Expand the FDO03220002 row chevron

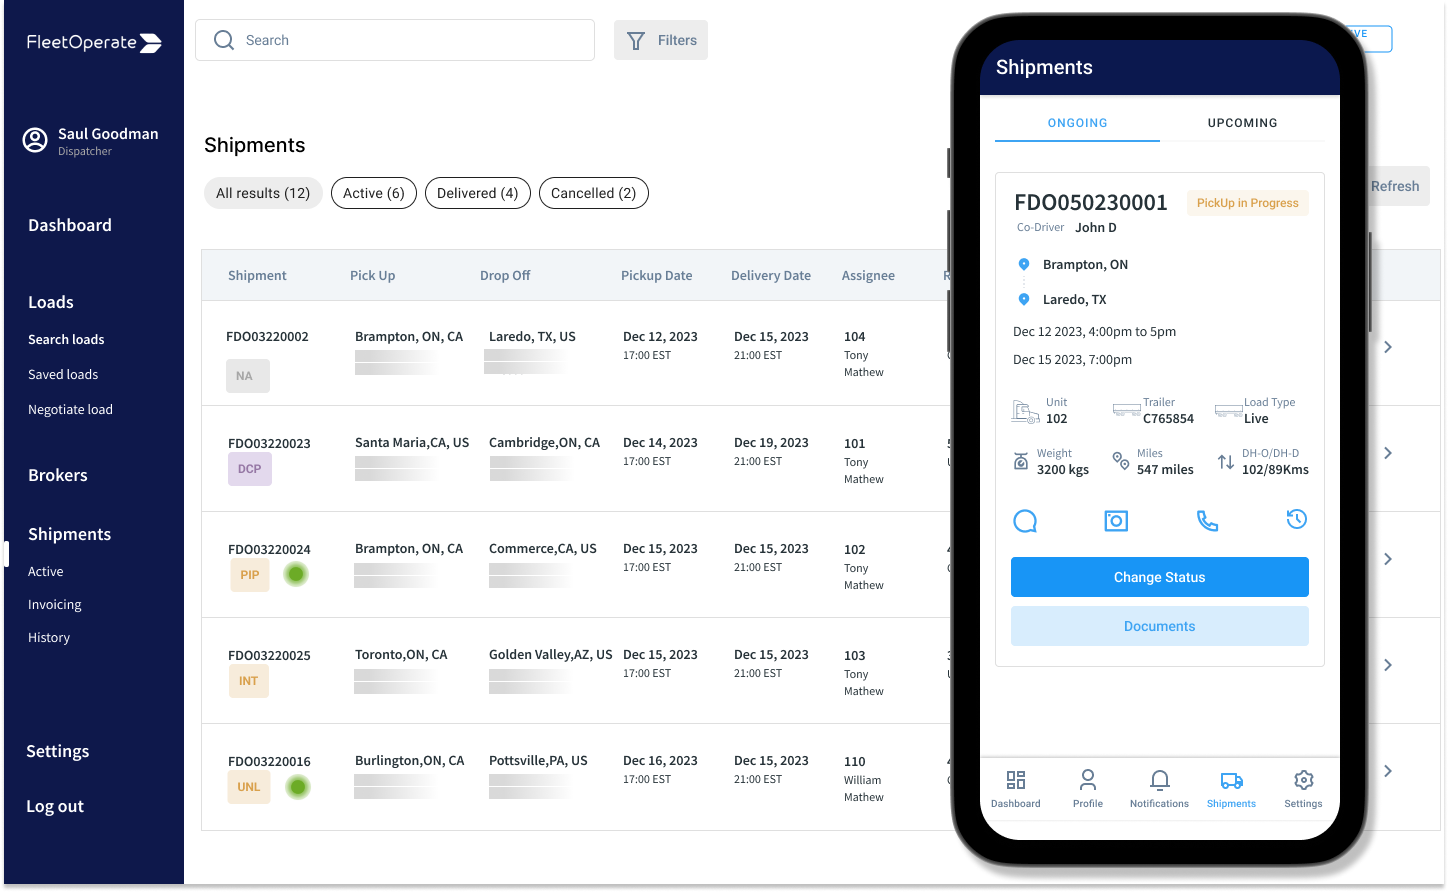[1388, 347]
